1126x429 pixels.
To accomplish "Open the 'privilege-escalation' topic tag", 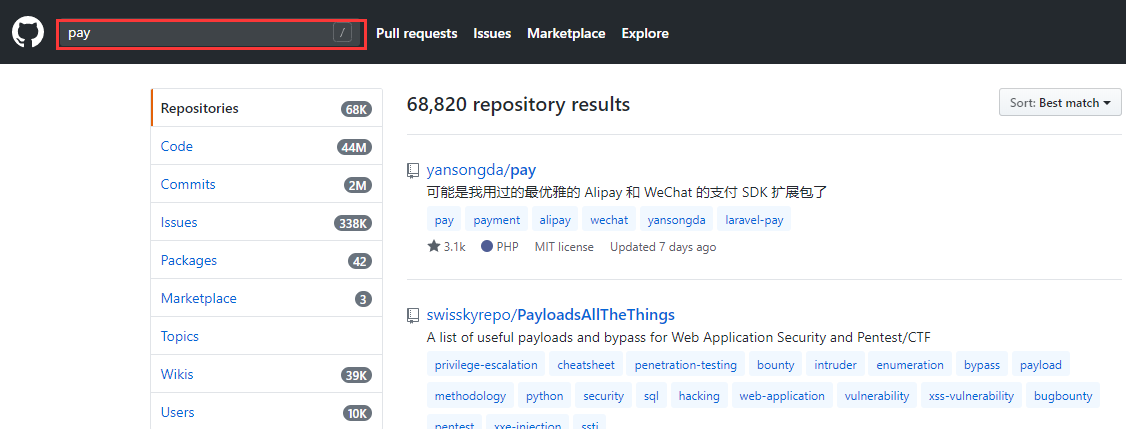I will coord(486,365).
